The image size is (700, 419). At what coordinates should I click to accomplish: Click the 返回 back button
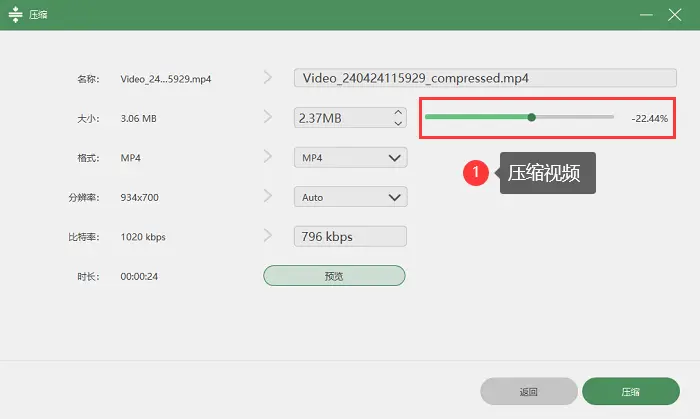coord(529,391)
